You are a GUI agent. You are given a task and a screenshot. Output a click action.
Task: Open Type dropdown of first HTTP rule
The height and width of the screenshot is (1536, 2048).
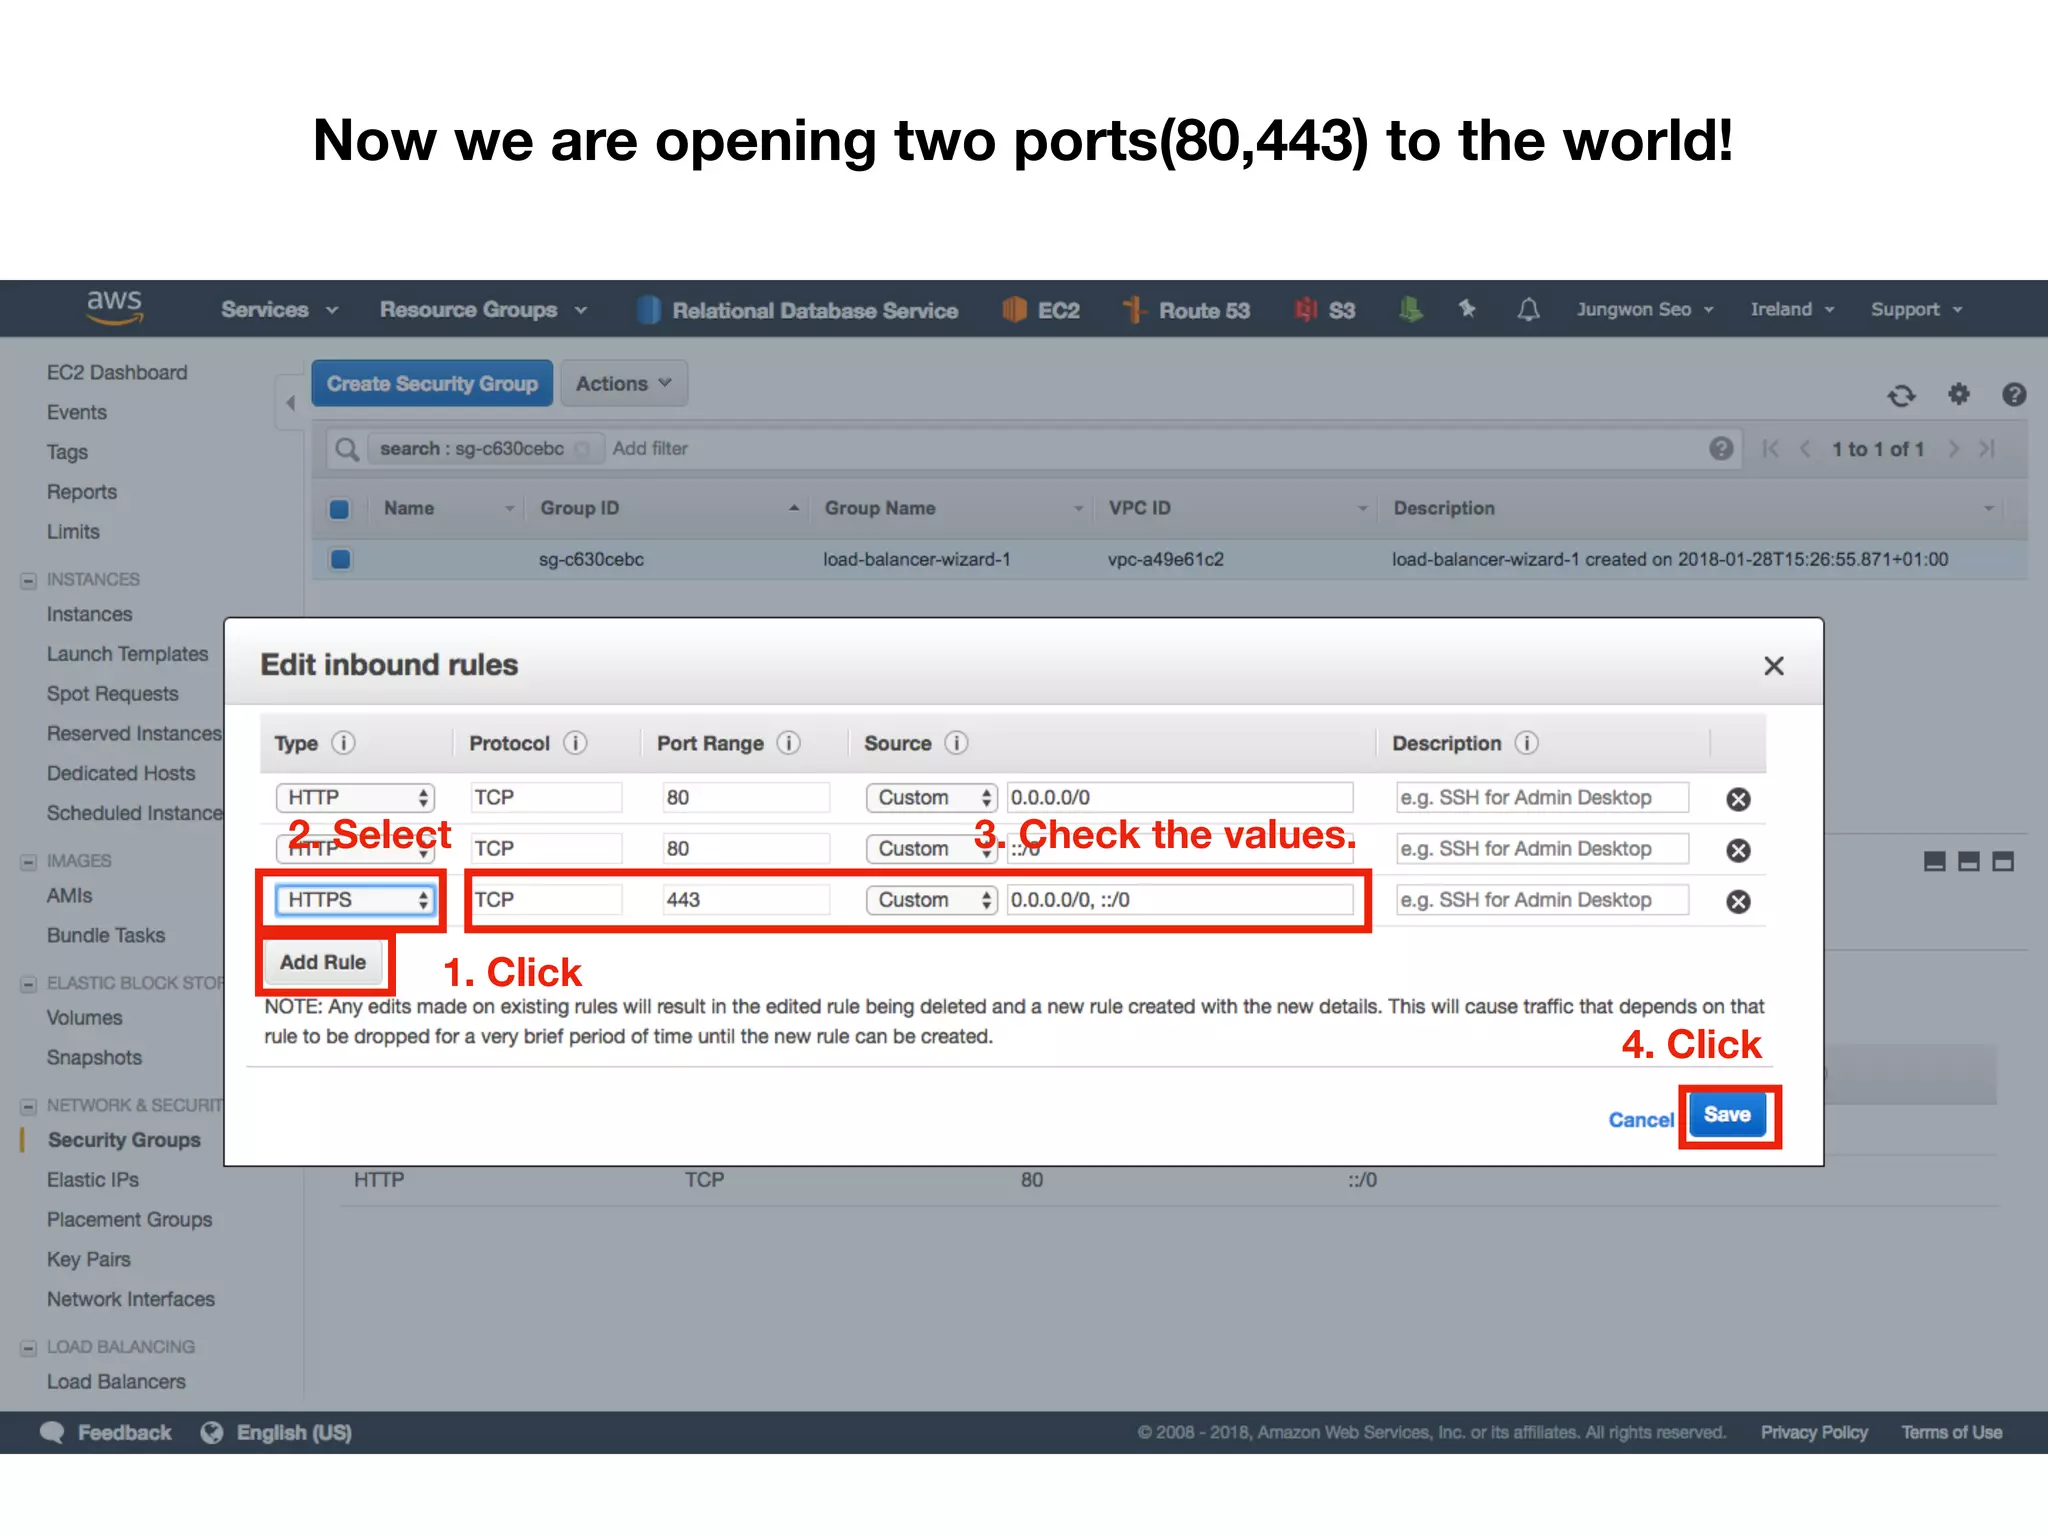355,798
